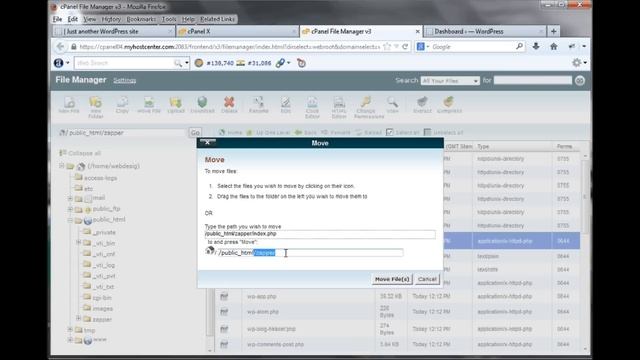Viewport: 640px width, 360px height.
Task: Click the destination path input field
Action: coord(310,253)
